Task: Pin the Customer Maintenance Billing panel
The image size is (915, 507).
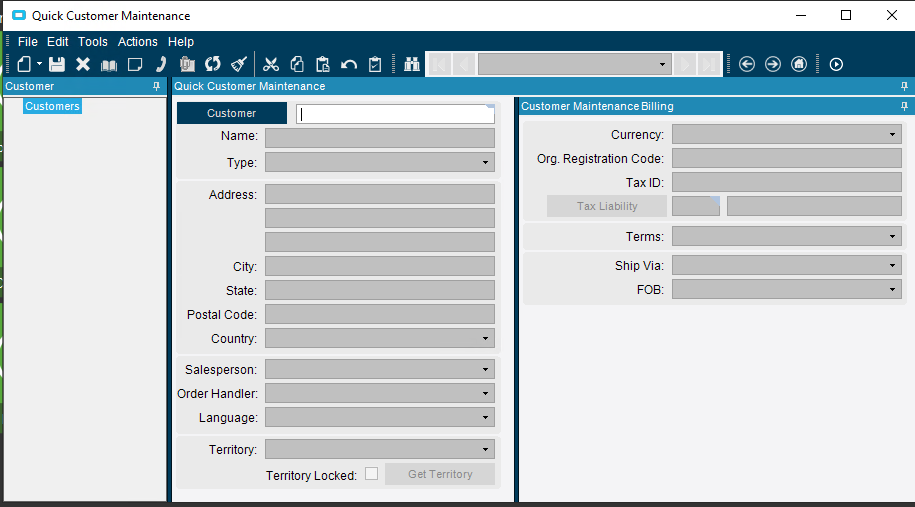Action: [904, 106]
